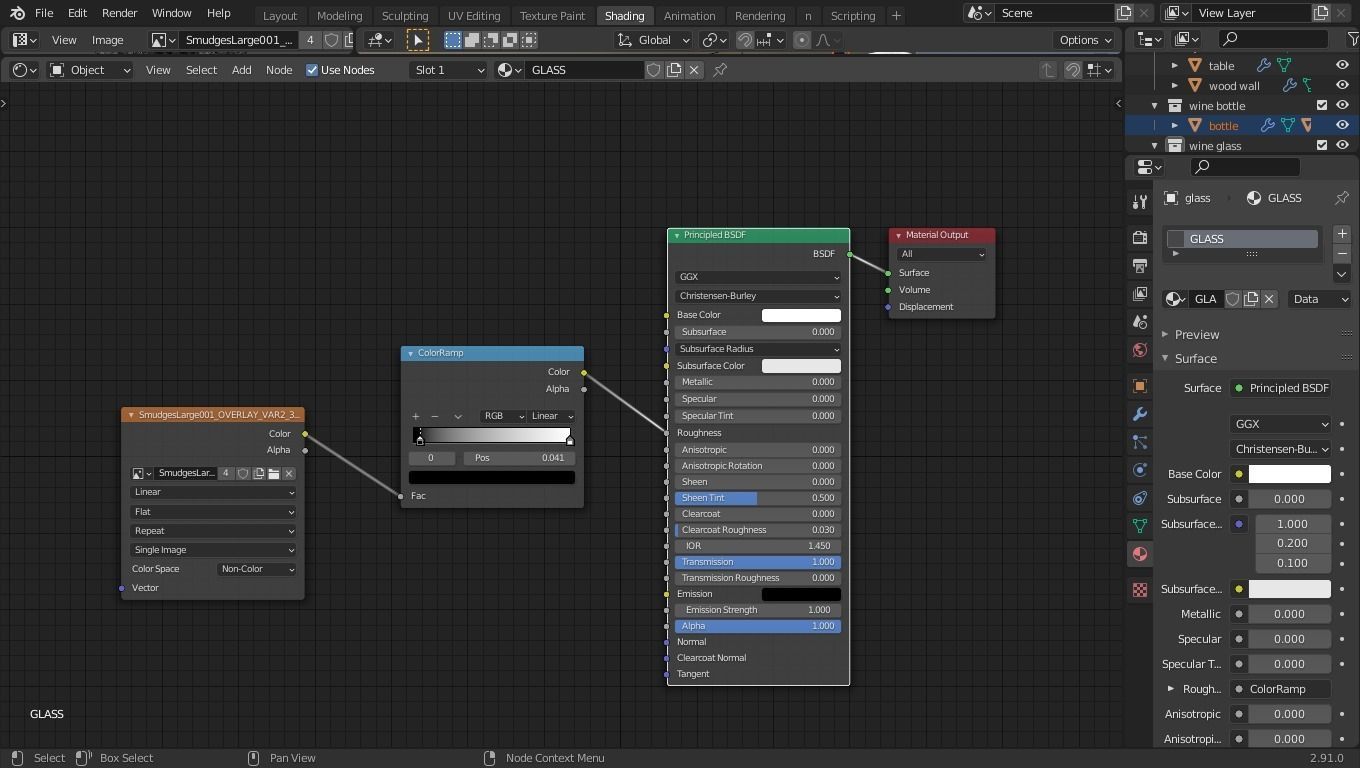Create a new scene with the Scene copy icon
The image size is (1360, 768).
1124,13
